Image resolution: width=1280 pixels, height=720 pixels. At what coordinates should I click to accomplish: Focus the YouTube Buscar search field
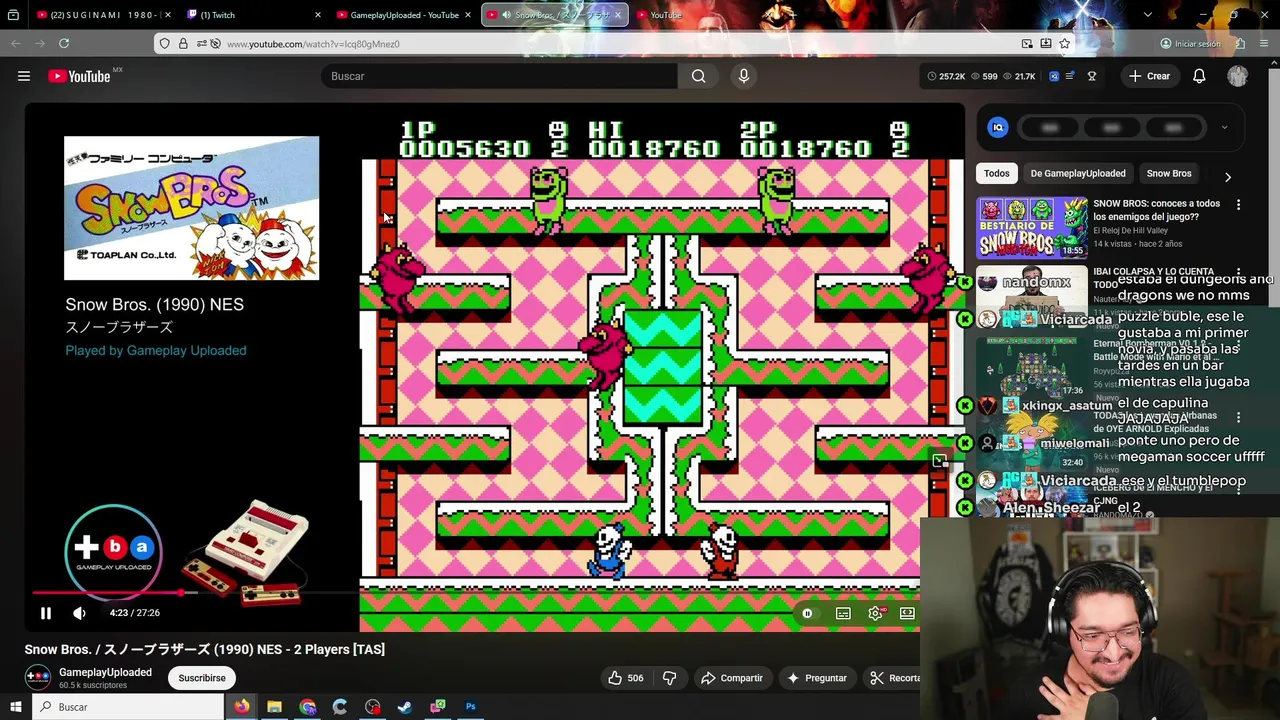pyautogui.click(x=498, y=76)
